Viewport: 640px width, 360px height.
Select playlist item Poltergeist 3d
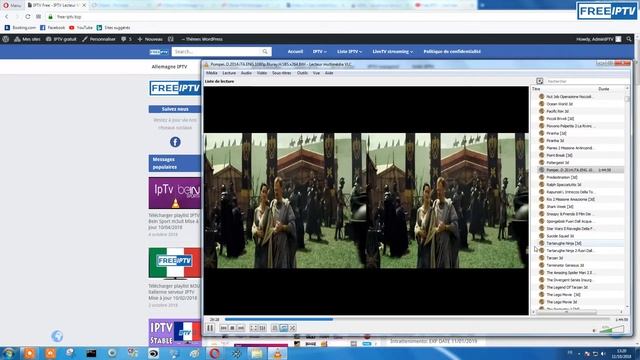point(558,163)
